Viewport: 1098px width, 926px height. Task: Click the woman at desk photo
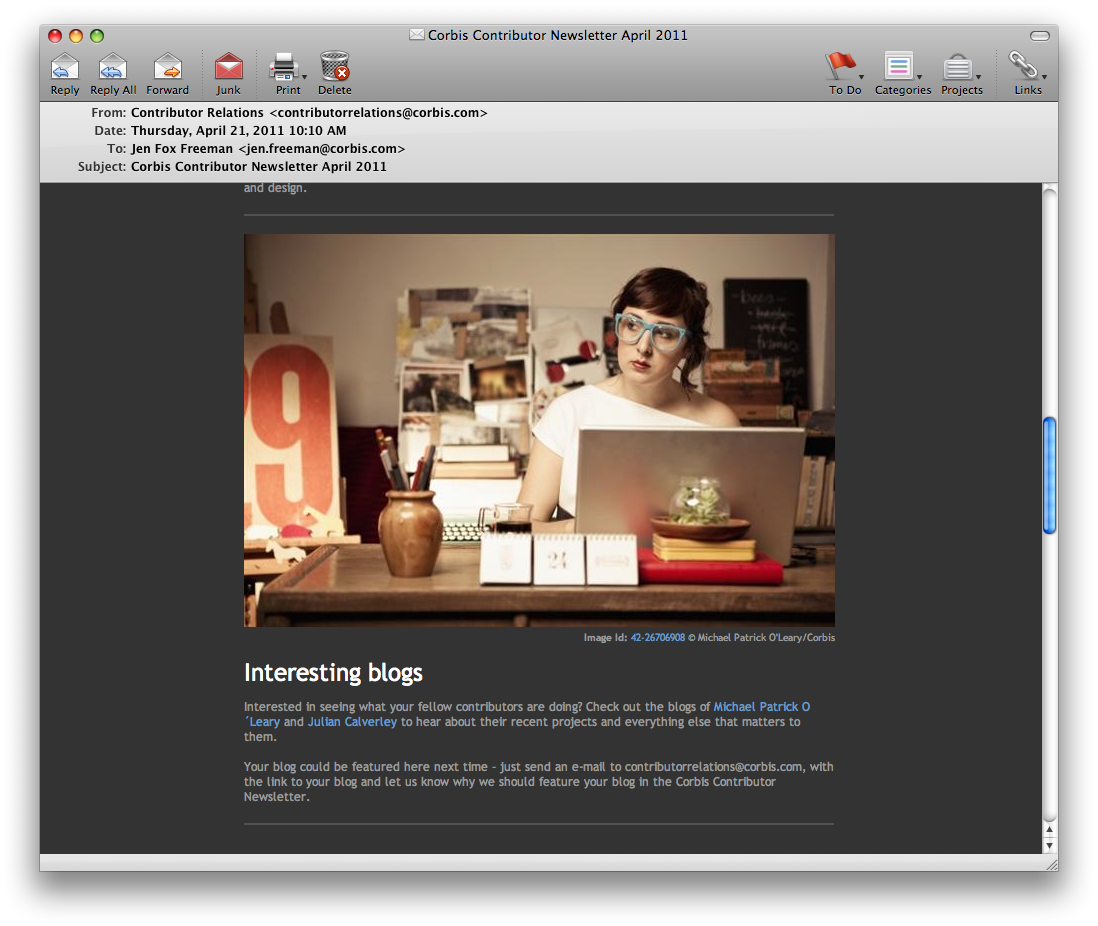pyautogui.click(x=539, y=430)
